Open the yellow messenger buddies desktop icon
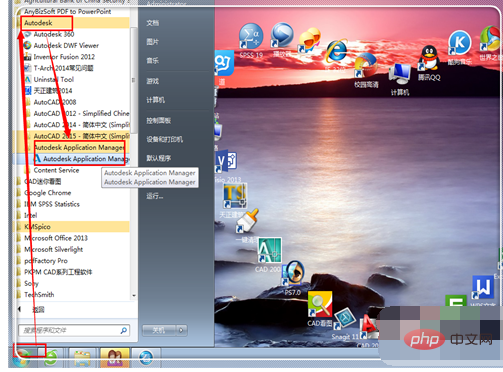Viewport: 503px width, 372px height. pyautogui.click(x=310, y=40)
